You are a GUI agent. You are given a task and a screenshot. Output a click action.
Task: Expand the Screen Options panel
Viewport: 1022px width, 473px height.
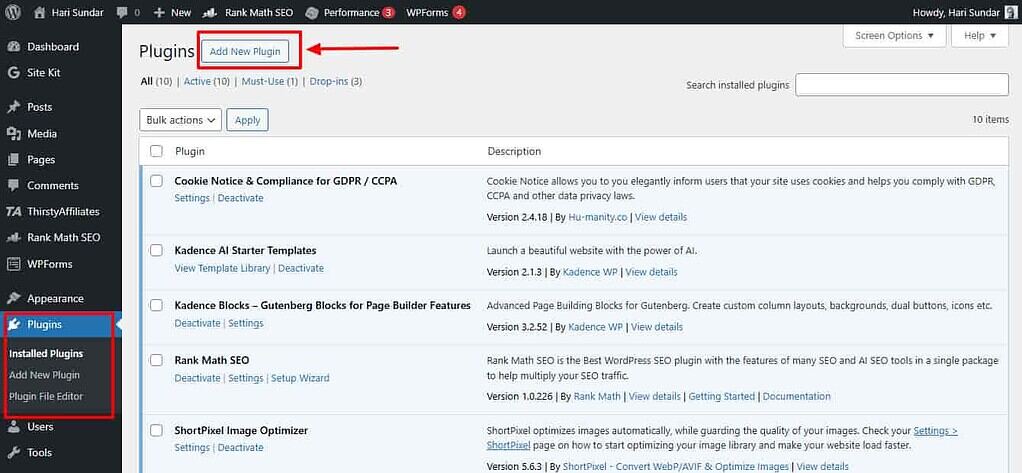(x=895, y=36)
